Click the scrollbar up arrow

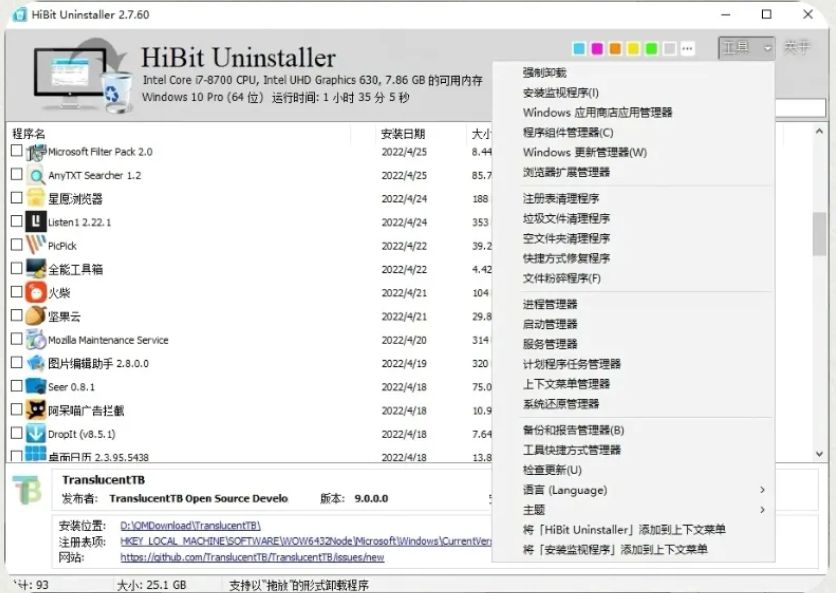pyautogui.click(x=819, y=132)
